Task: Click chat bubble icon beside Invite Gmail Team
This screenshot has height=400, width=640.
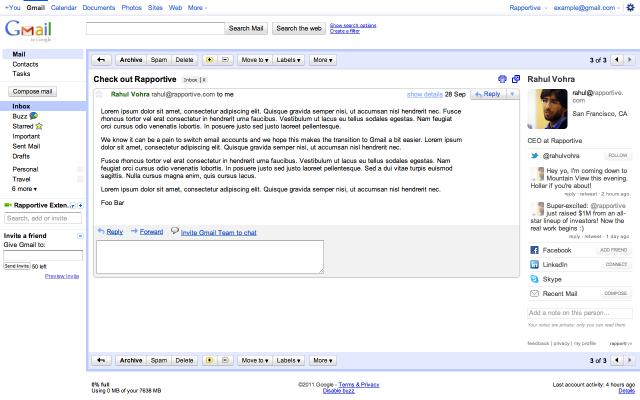Action: point(175,231)
